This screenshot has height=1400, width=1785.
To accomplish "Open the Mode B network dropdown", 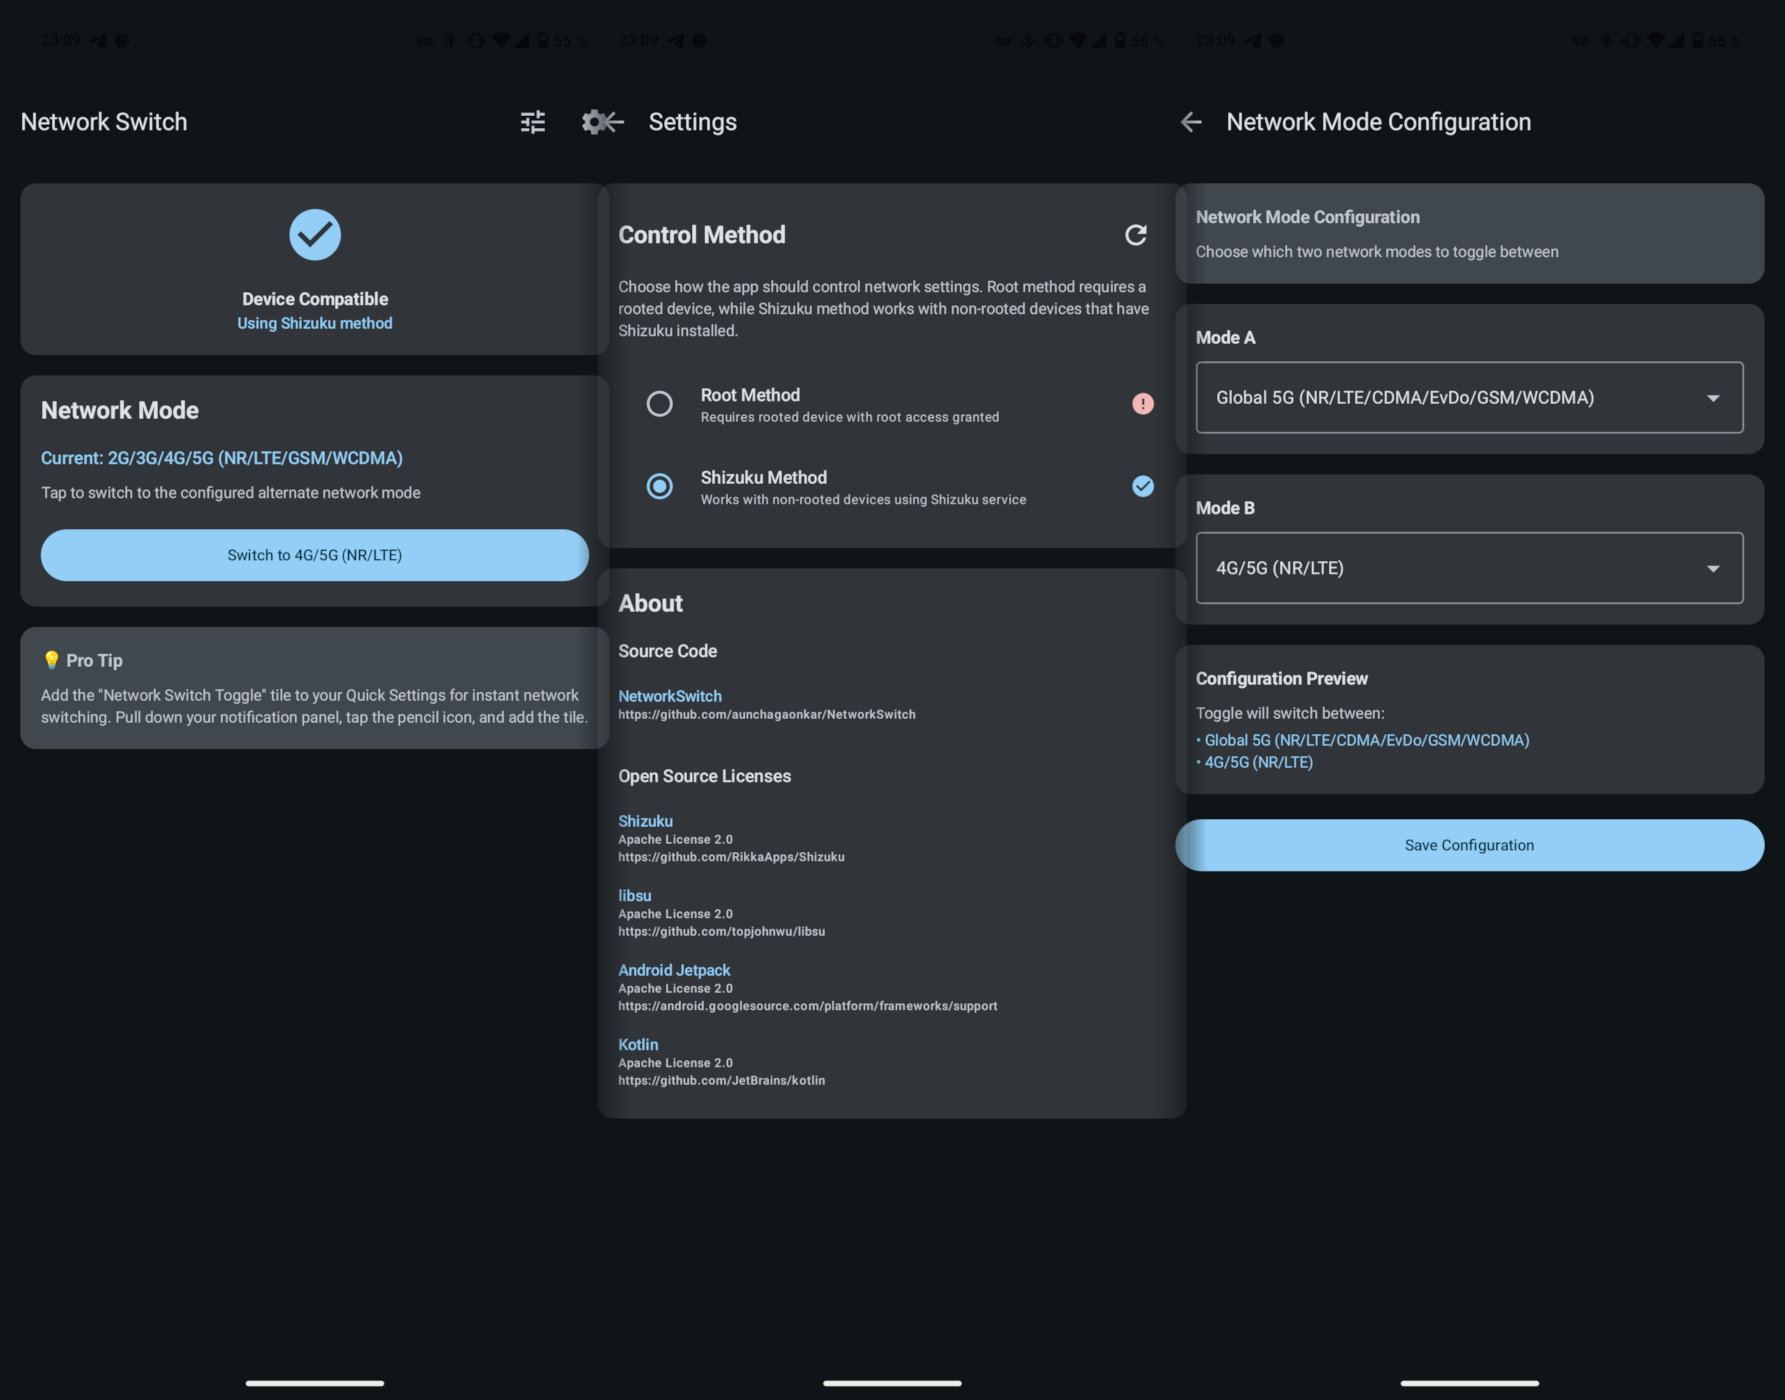I will (x=1468, y=568).
